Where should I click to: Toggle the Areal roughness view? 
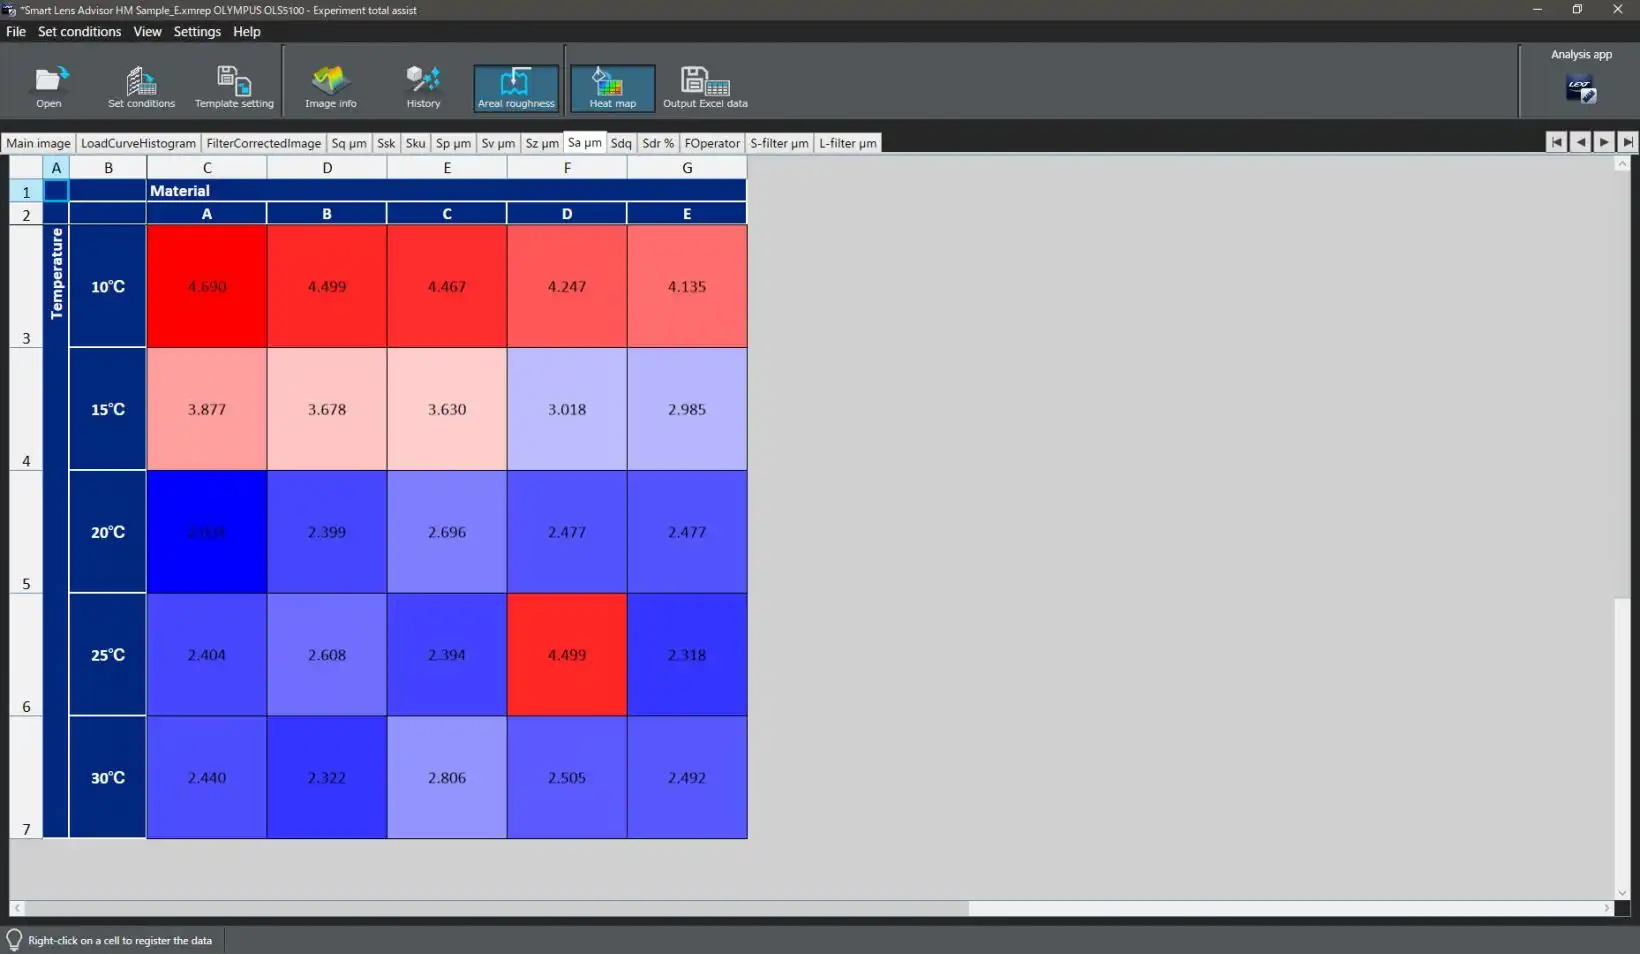[516, 88]
